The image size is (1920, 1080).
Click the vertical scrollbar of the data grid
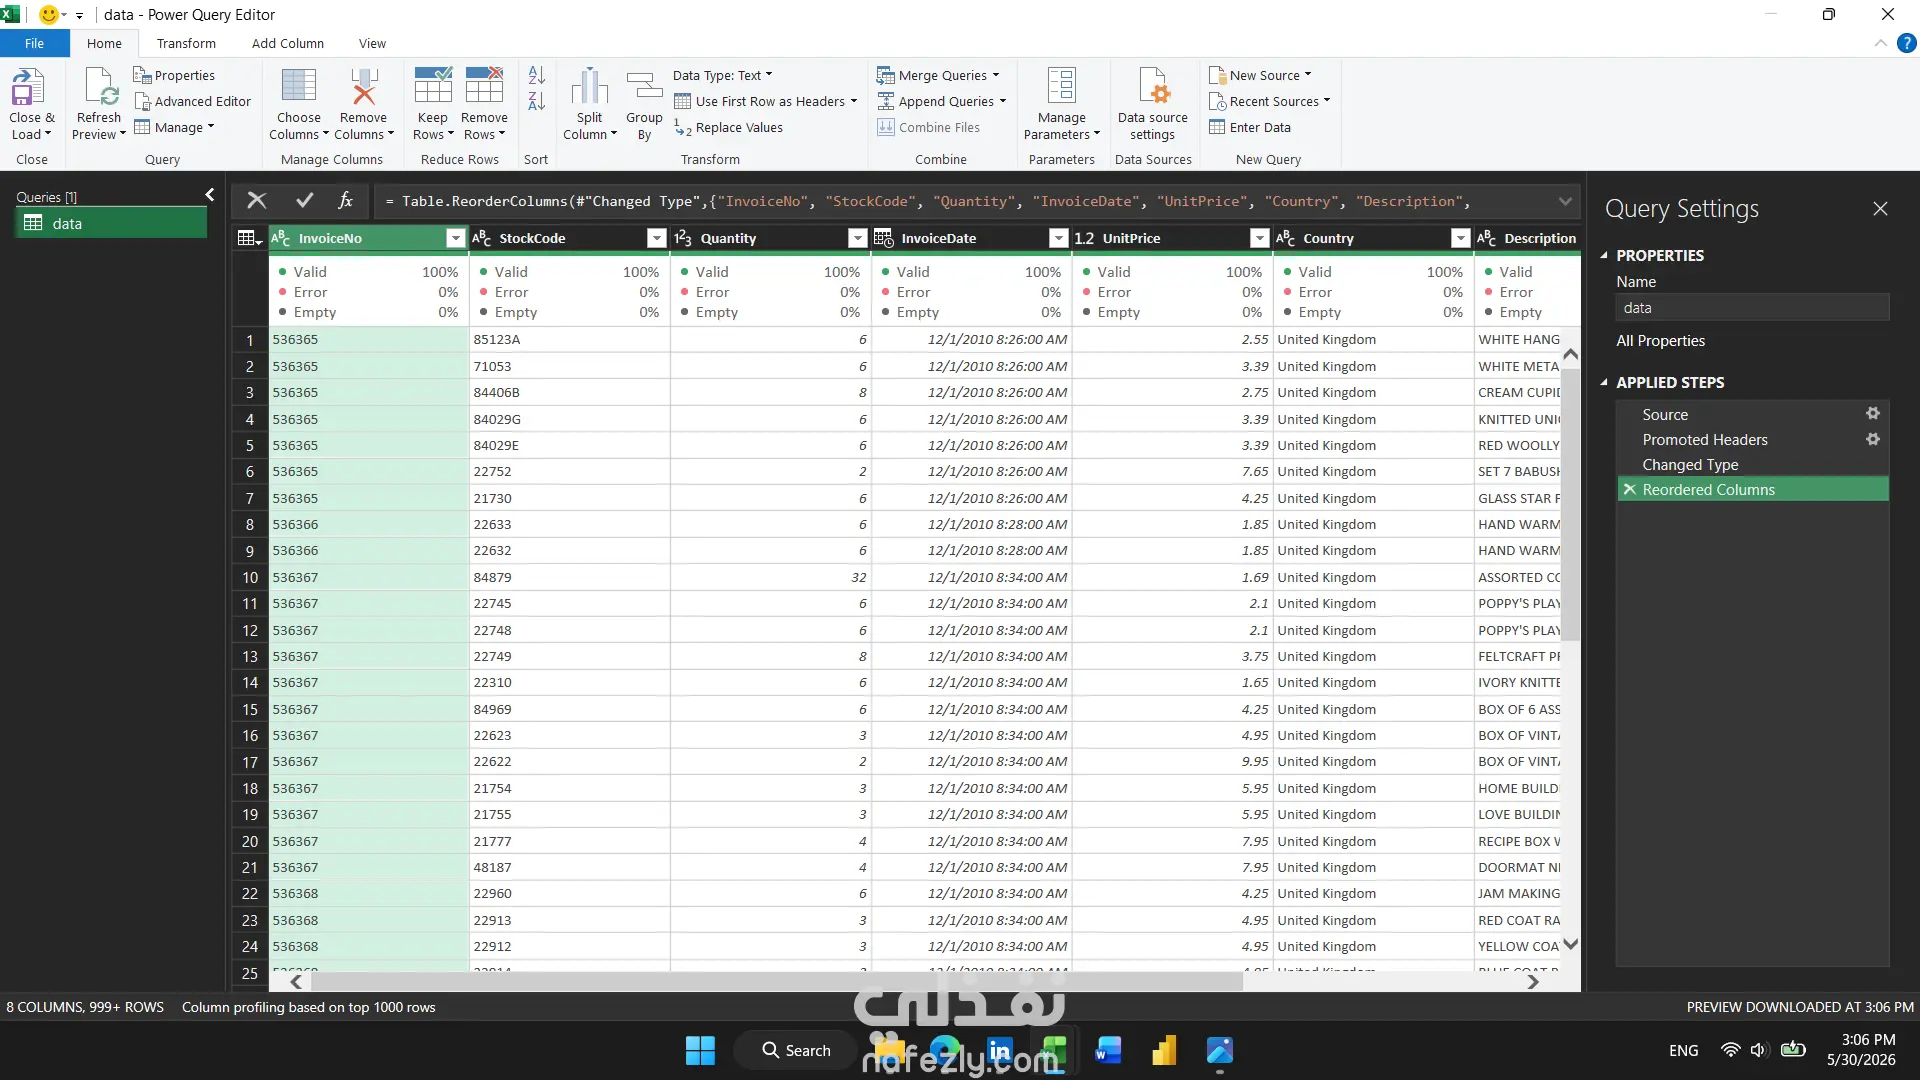pos(1571,505)
